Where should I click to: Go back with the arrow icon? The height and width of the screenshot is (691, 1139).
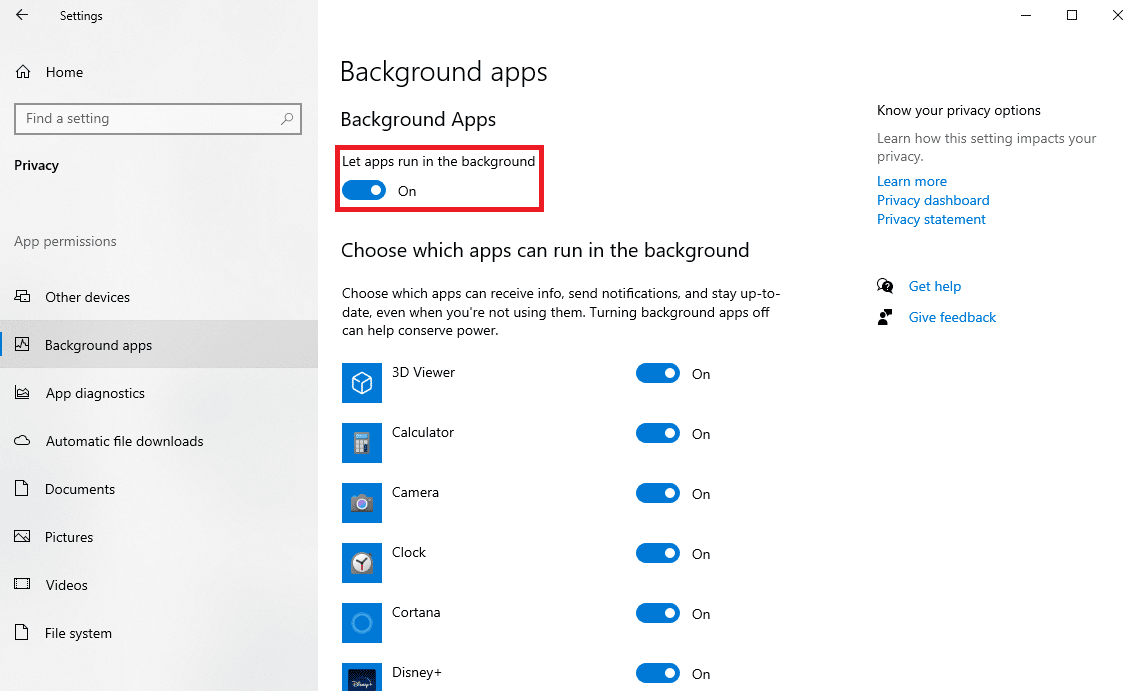[x=22, y=15]
